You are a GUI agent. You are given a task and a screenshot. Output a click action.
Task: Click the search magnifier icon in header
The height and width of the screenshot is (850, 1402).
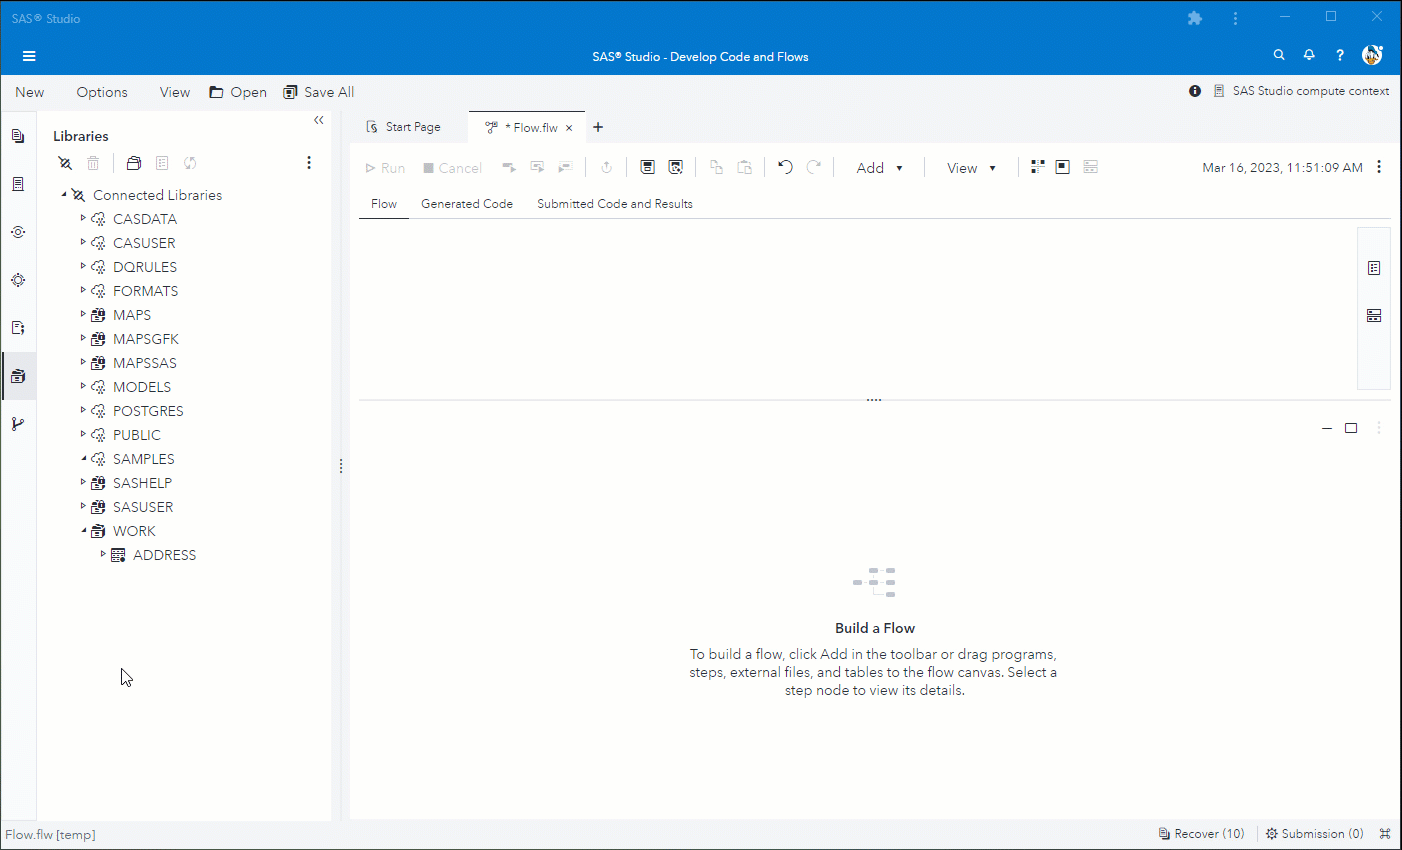coord(1279,55)
